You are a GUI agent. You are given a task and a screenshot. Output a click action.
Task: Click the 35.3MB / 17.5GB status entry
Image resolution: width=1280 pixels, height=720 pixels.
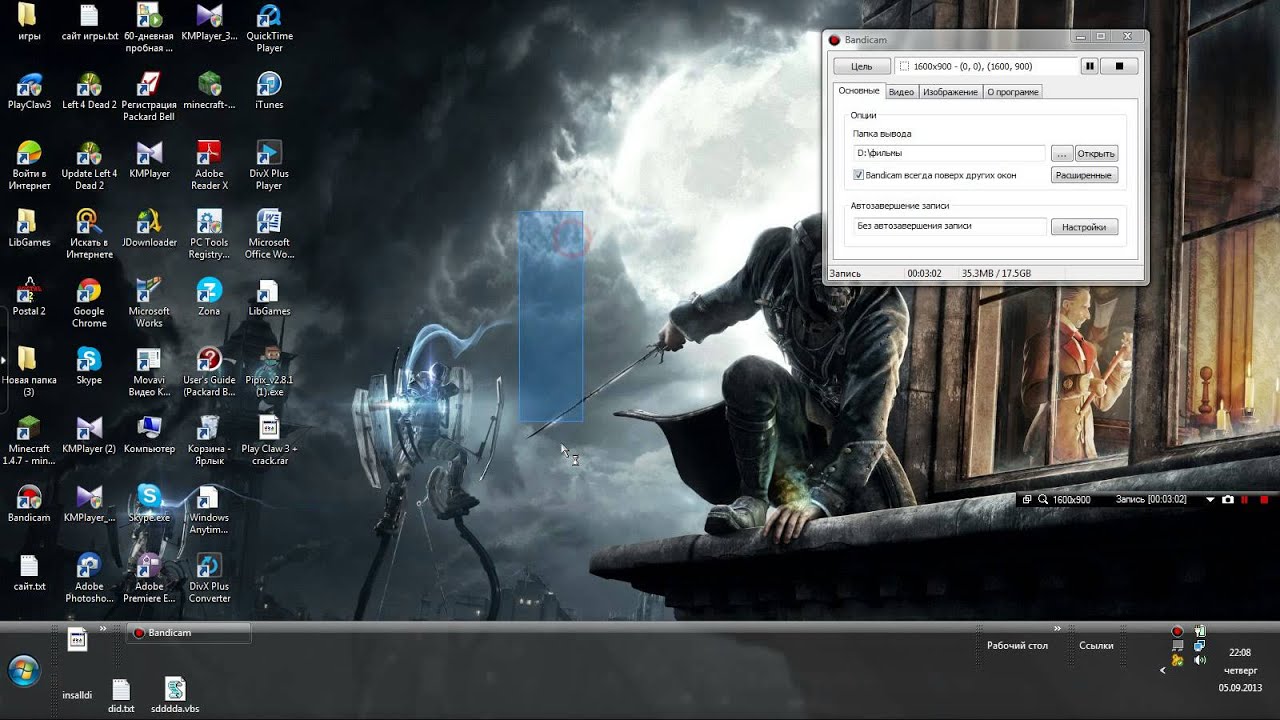click(x=996, y=273)
